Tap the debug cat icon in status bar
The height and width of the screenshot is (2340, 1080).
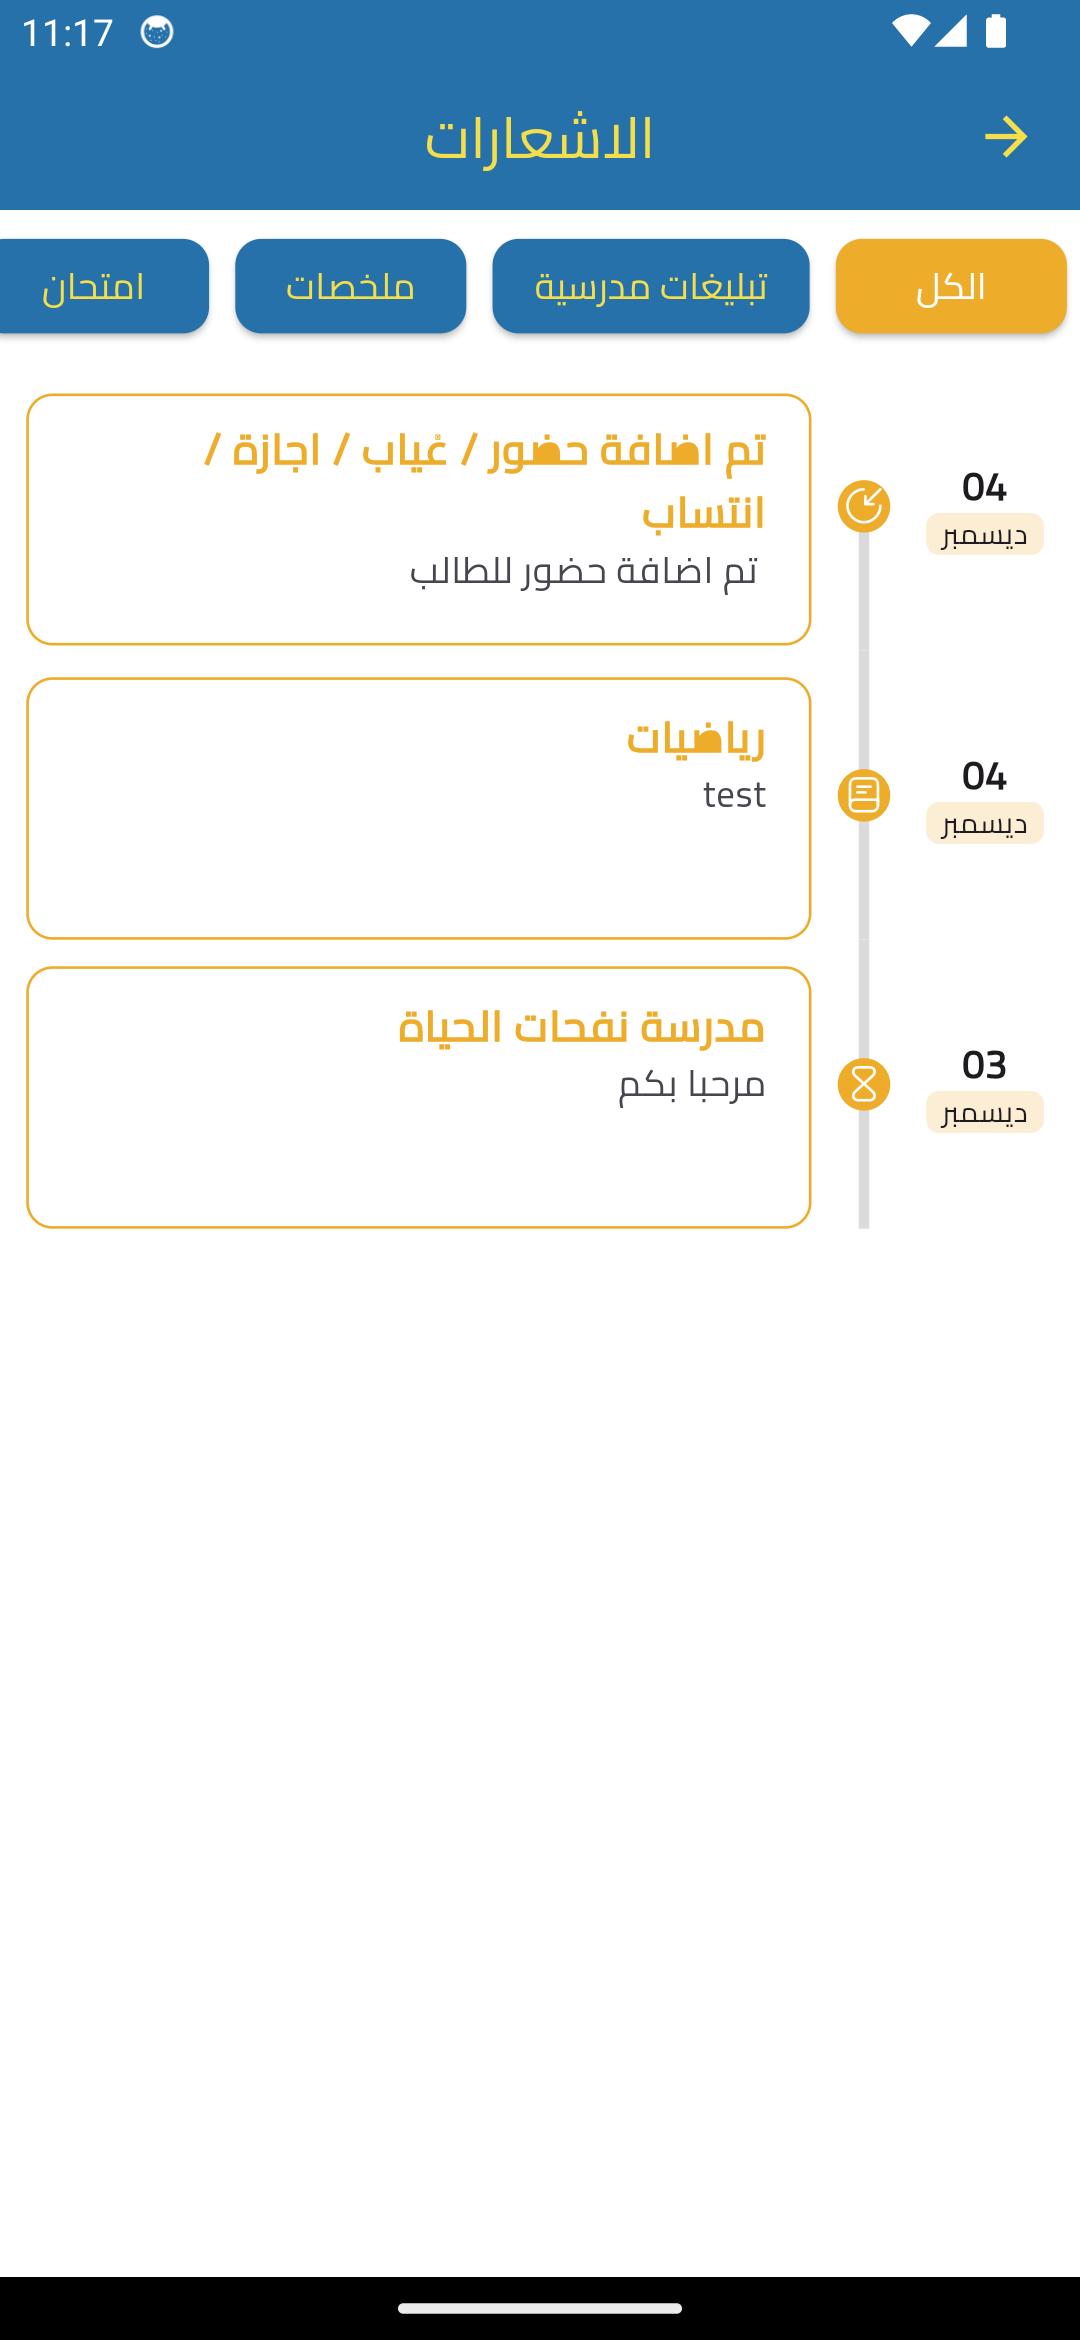click(x=157, y=32)
